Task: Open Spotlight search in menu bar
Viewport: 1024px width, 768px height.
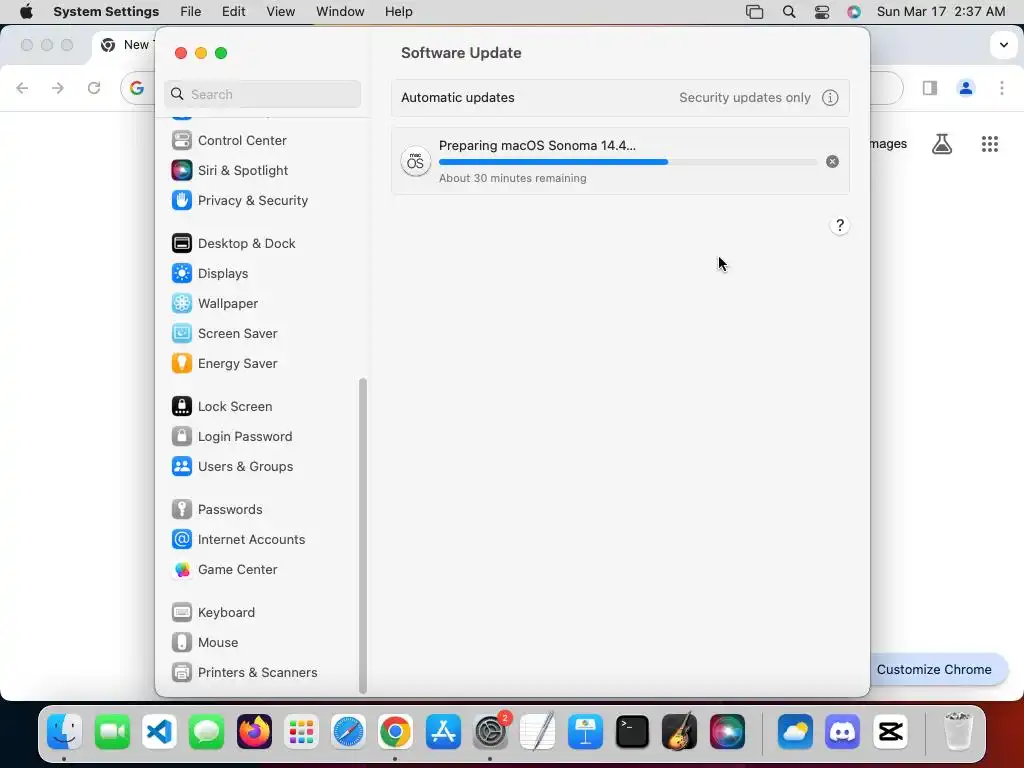Action: click(x=789, y=12)
